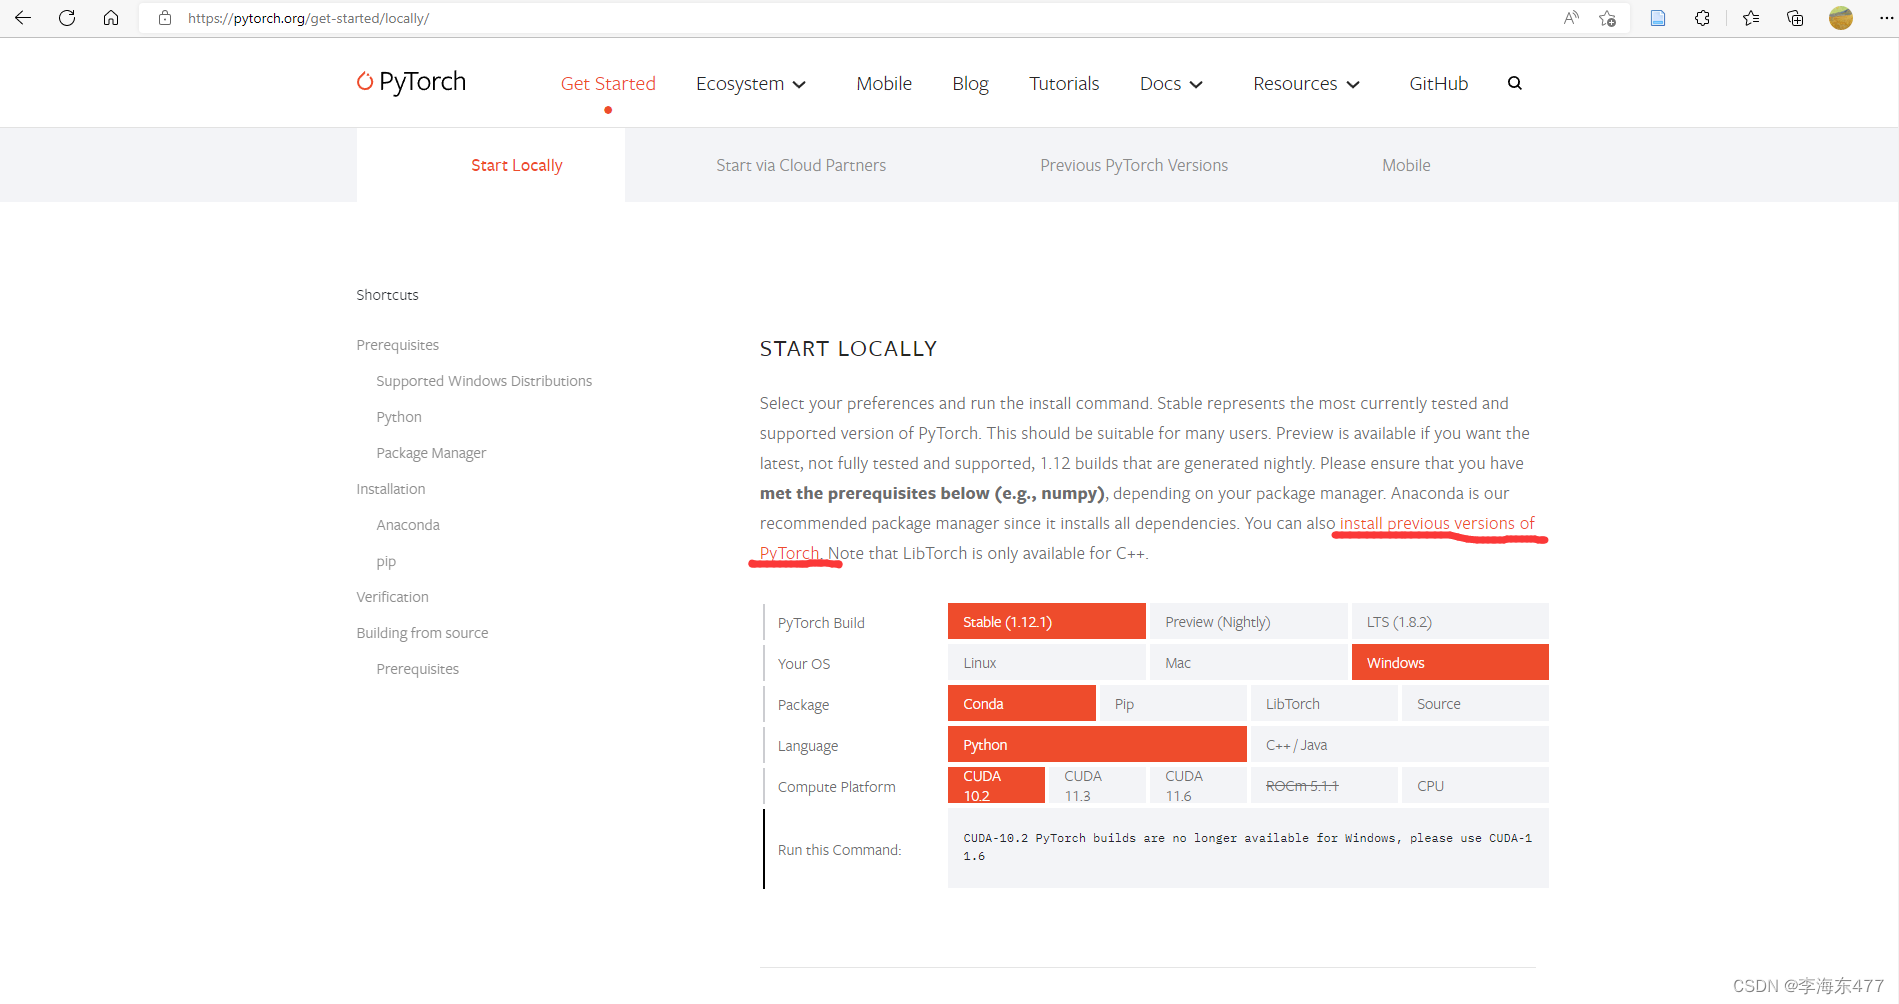Switch to Start via Cloud Partners tab
Viewport: 1899px width, 1004px height.
tap(801, 165)
